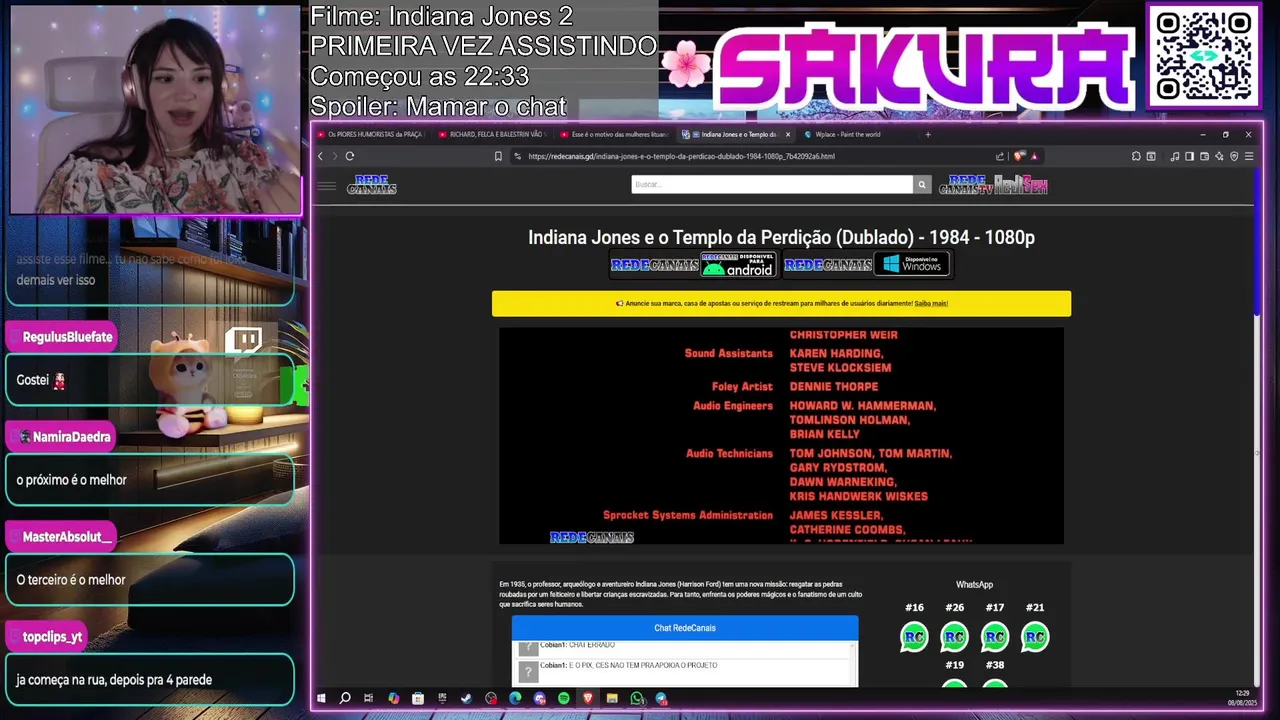The image size is (1280, 720).
Task: Click the browser back arrow
Action: click(320, 156)
